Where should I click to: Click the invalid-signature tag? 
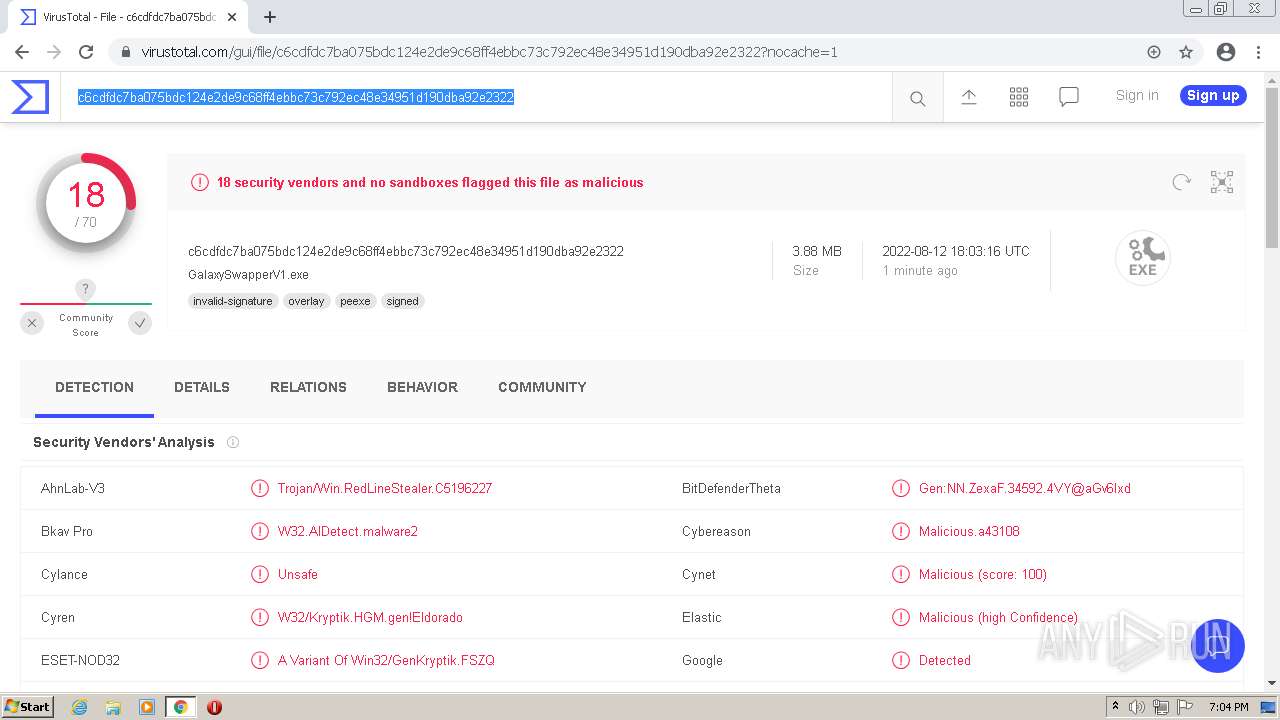pos(233,301)
